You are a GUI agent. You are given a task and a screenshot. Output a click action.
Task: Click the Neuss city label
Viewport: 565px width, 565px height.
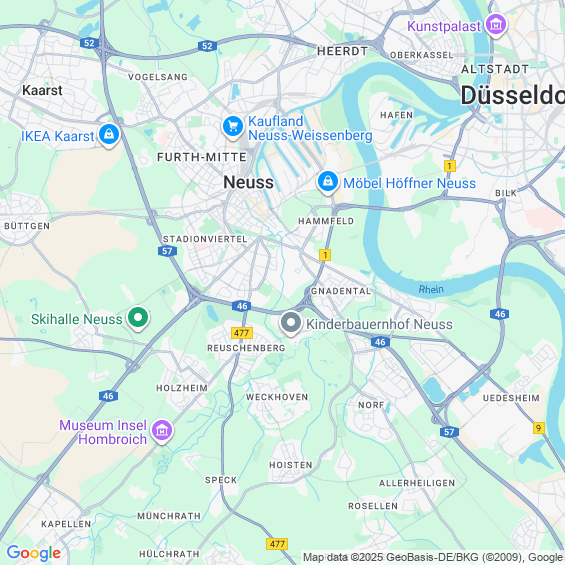tap(248, 182)
